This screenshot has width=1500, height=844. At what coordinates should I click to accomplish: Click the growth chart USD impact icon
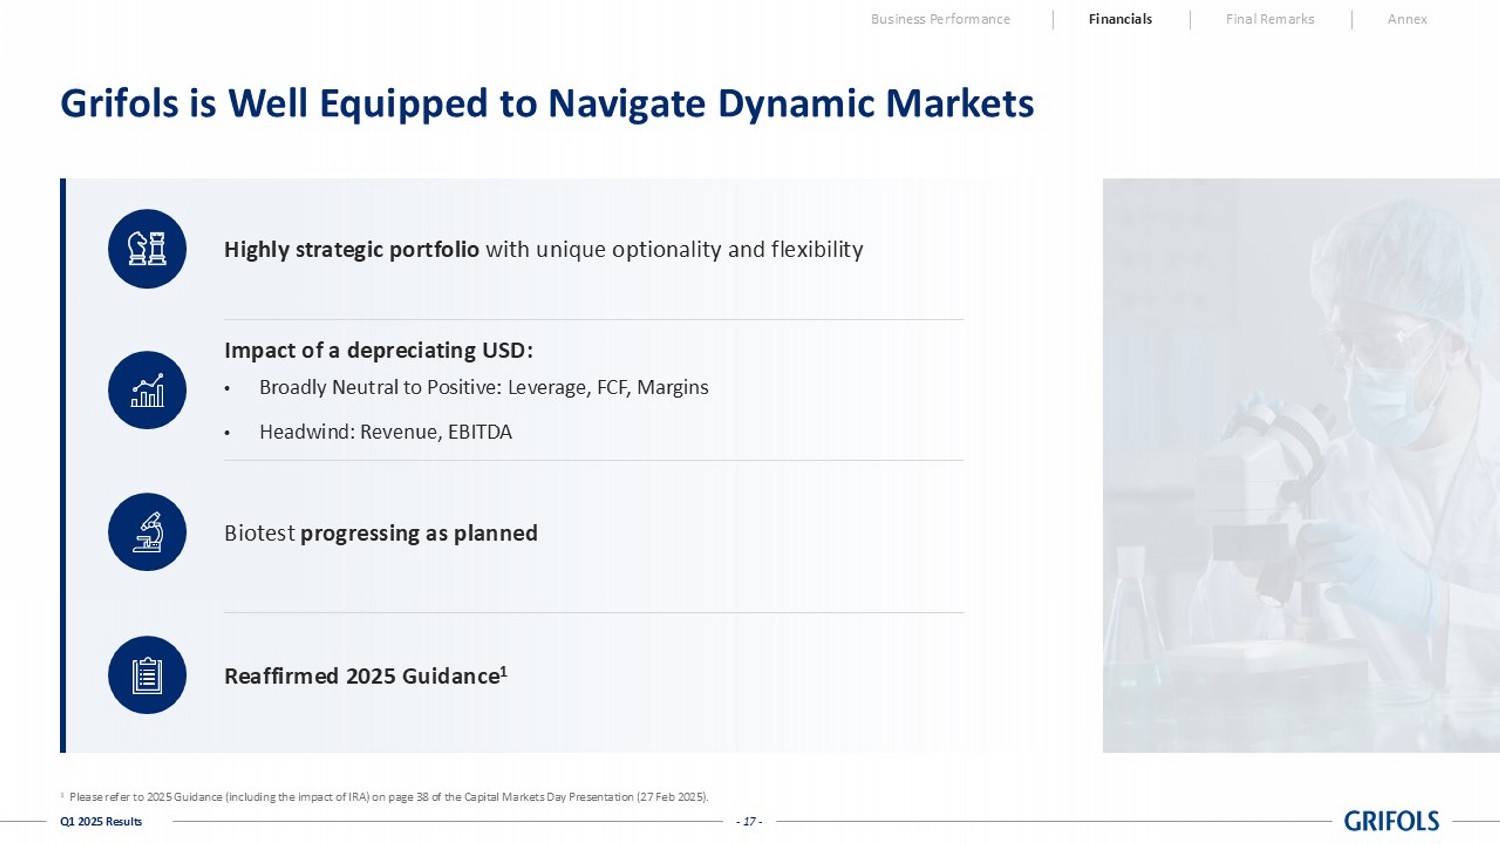pos(147,390)
